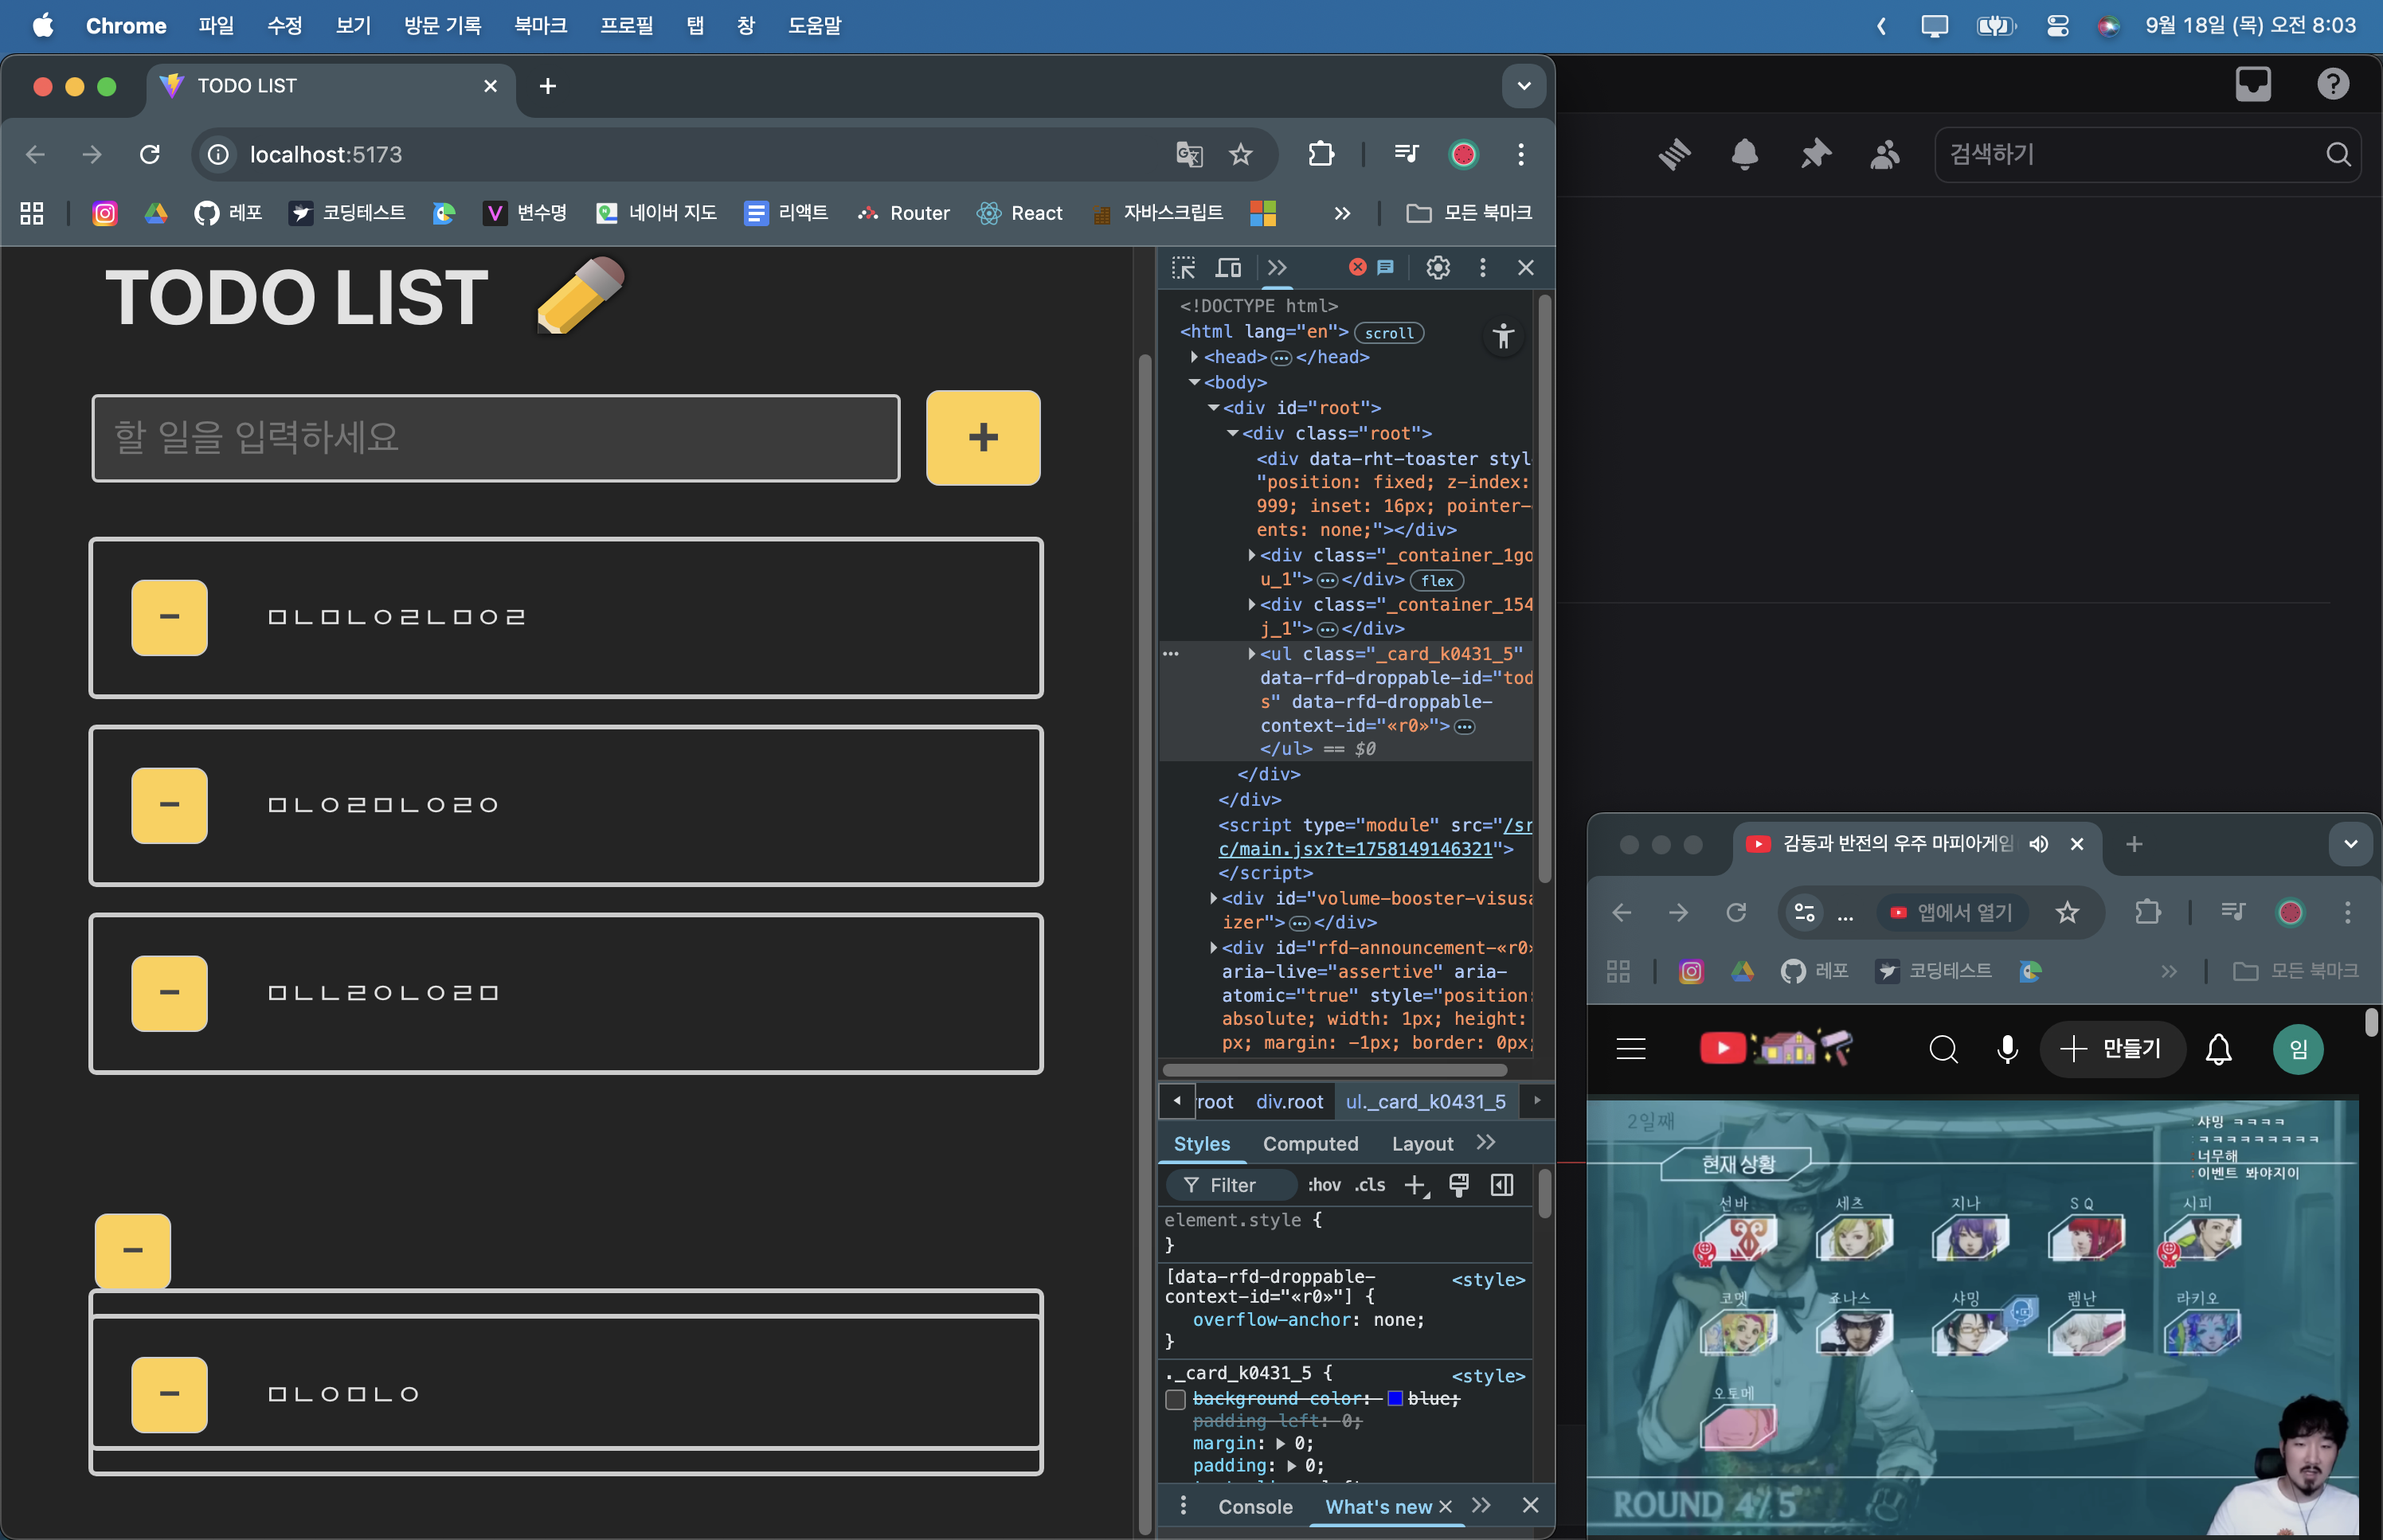Click DevTools inspect element picker icon
Viewport: 2383px width, 1540px height.
tap(1183, 267)
